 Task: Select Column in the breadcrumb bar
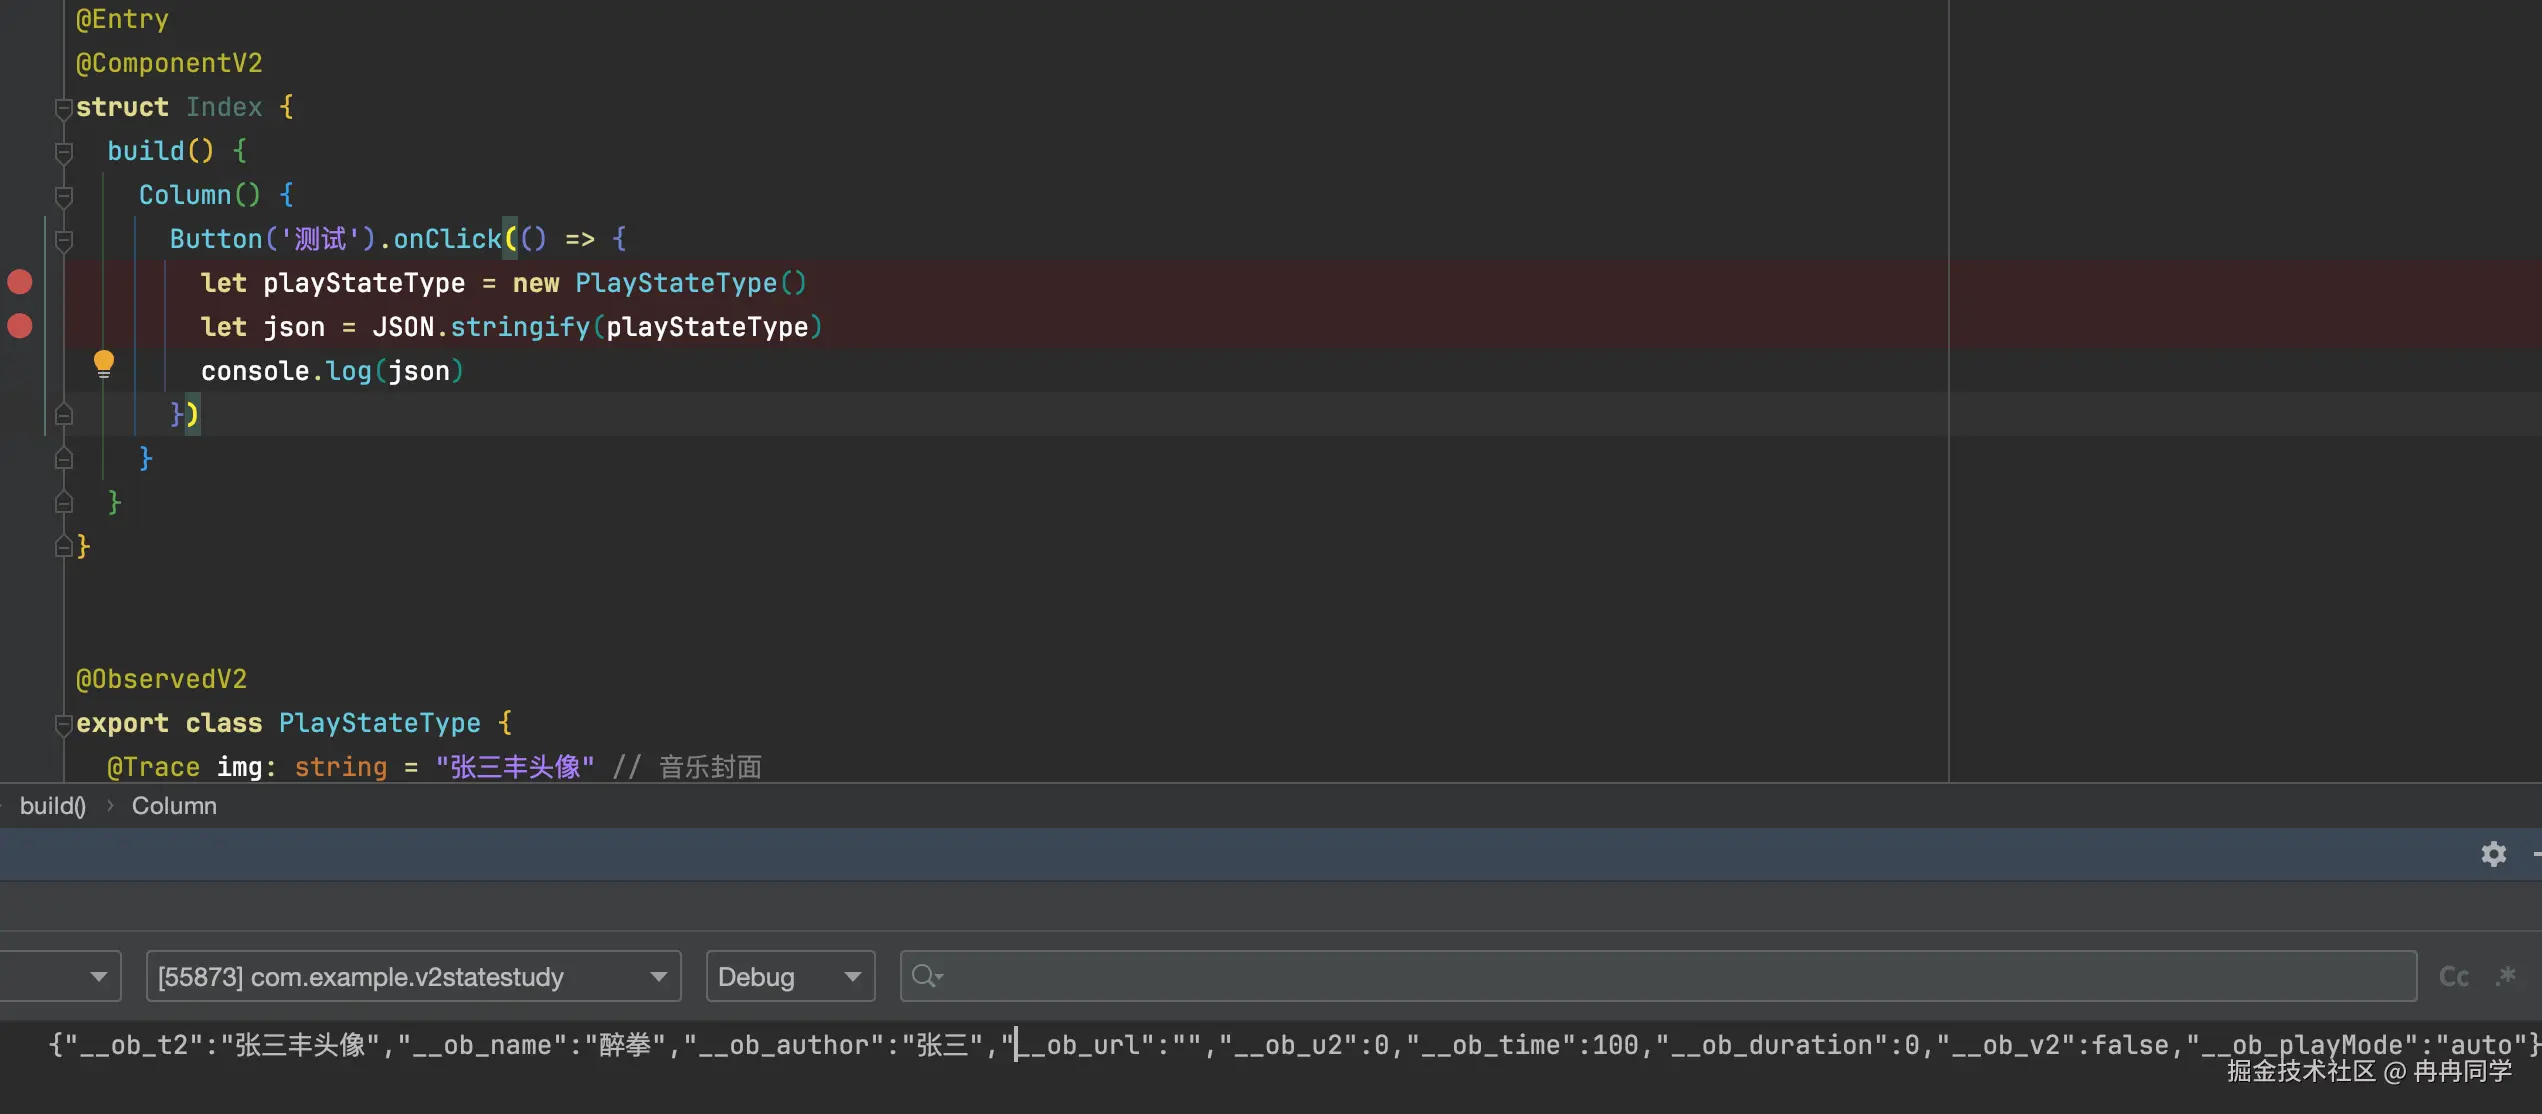coord(174,806)
